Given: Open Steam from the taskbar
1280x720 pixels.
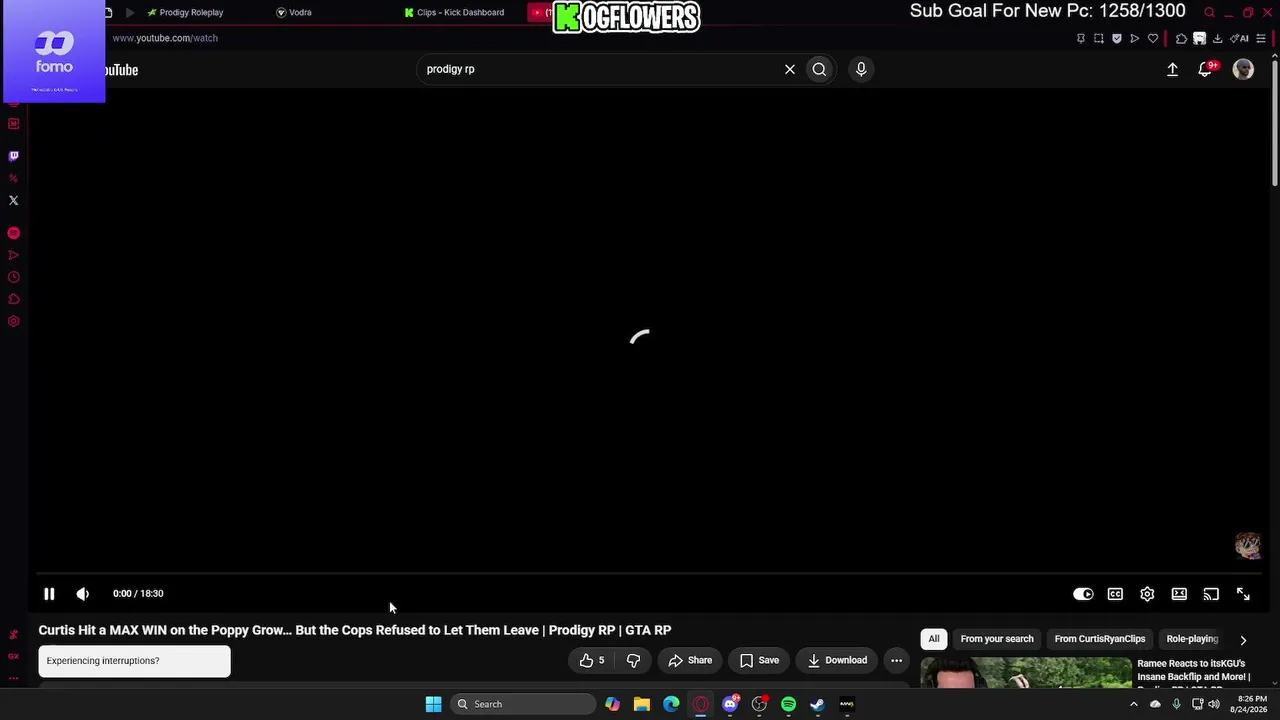Looking at the screenshot, I should (x=818, y=704).
